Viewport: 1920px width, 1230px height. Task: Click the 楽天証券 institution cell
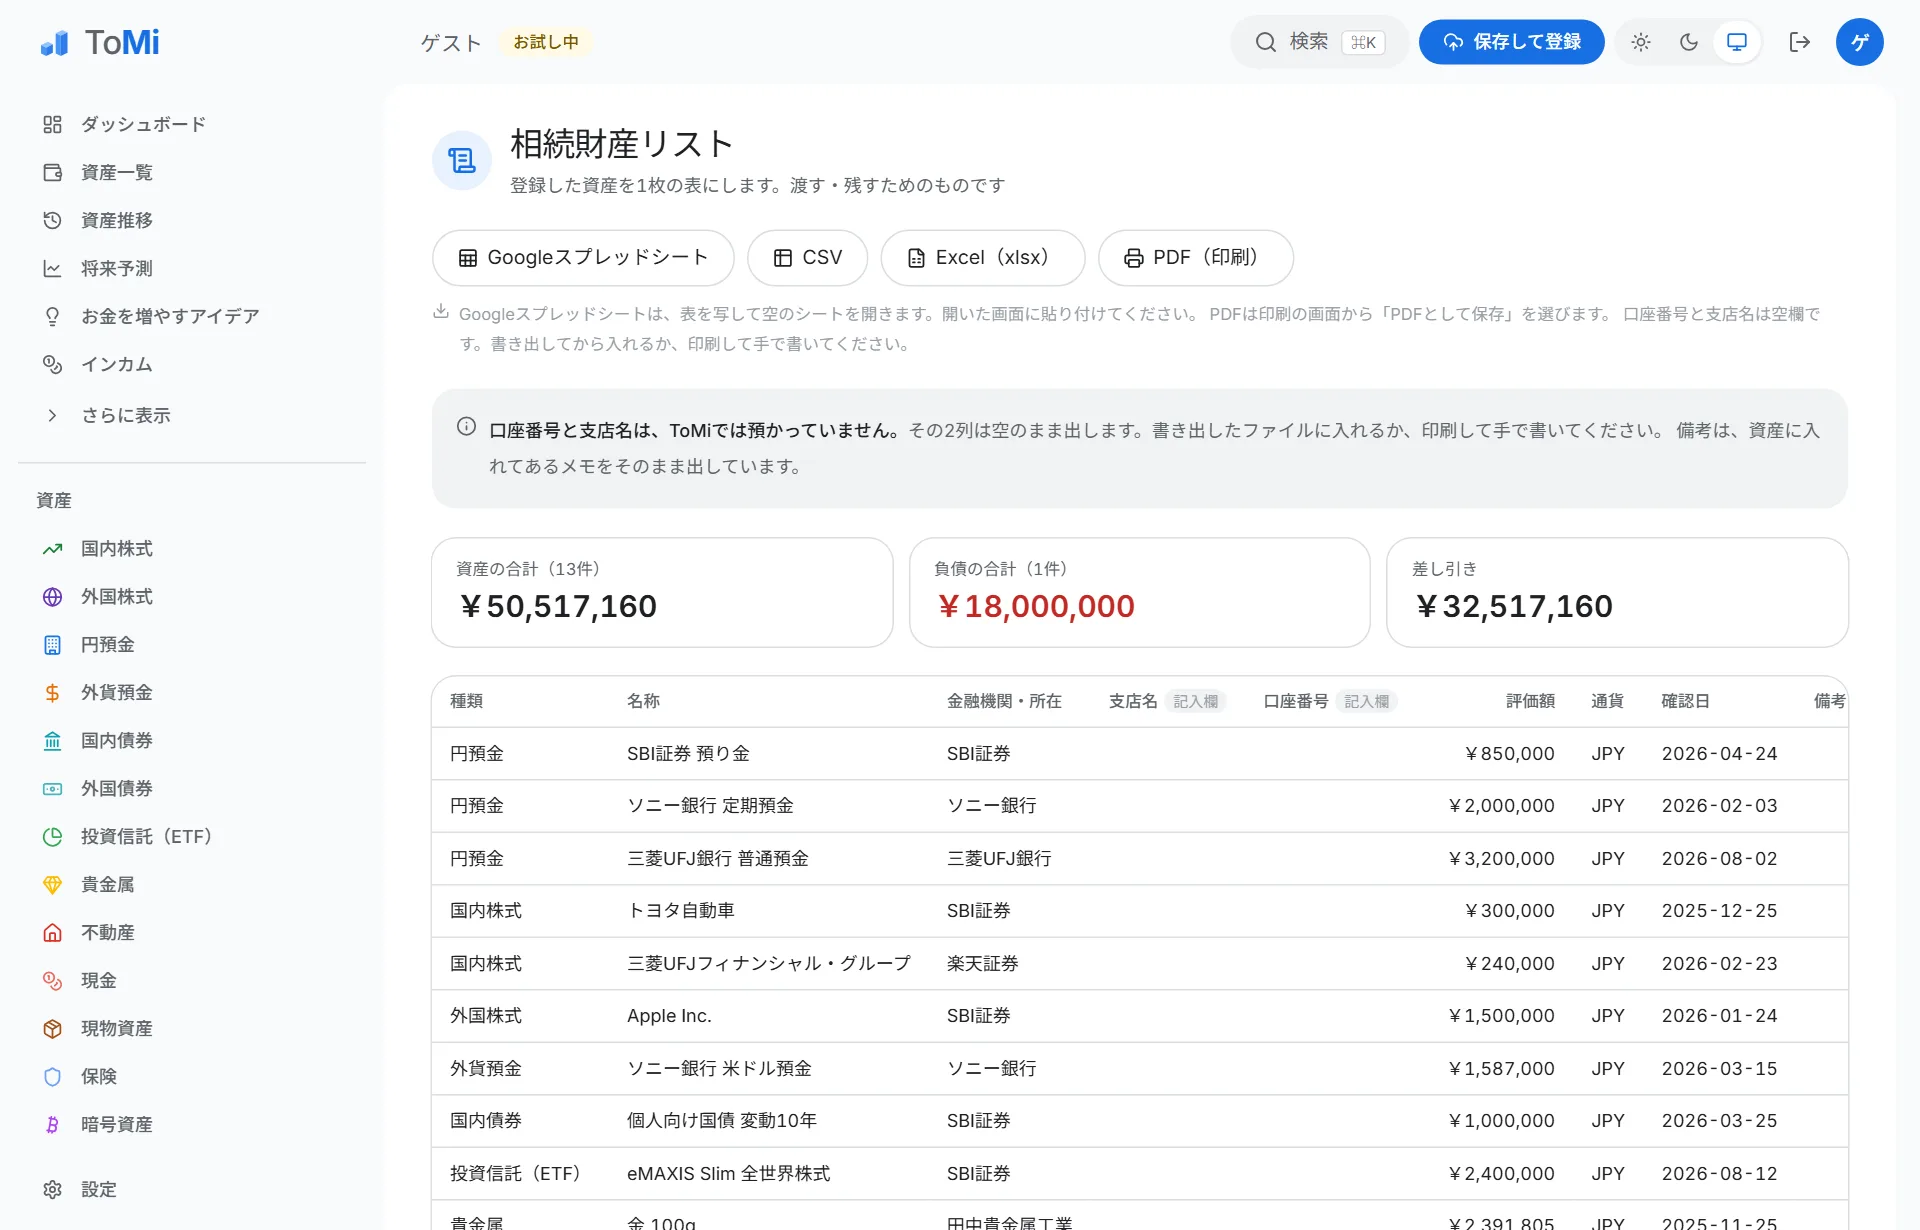click(x=983, y=963)
